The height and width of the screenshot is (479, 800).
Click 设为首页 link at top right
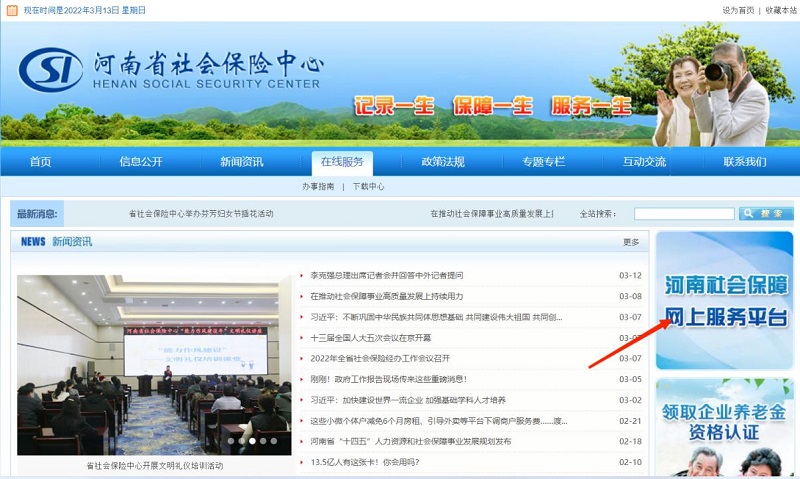[x=738, y=10]
